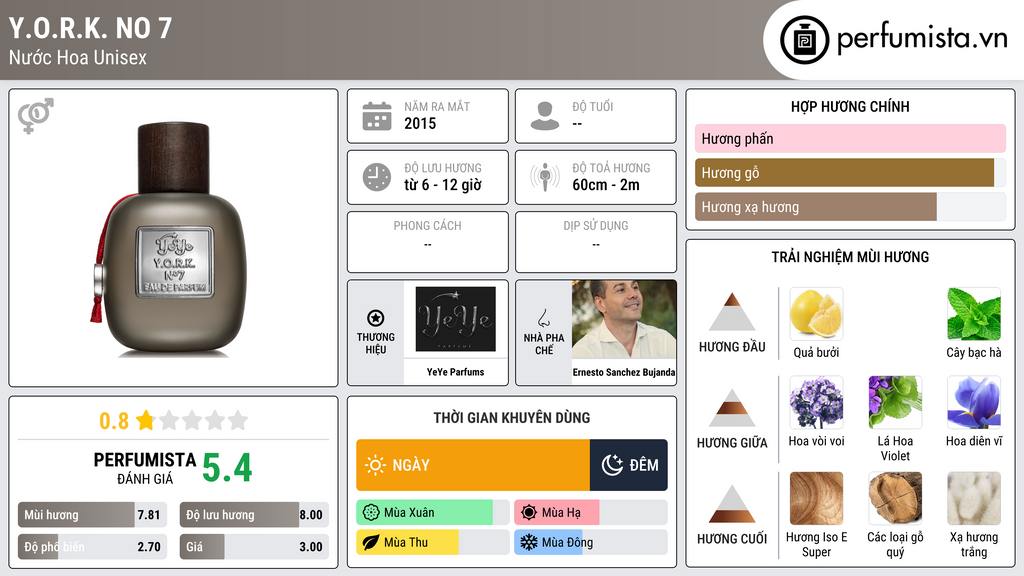
Task: Click the calendar icon beside Năm ra mắt
Action: pyautogui.click(x=377, y=116)
